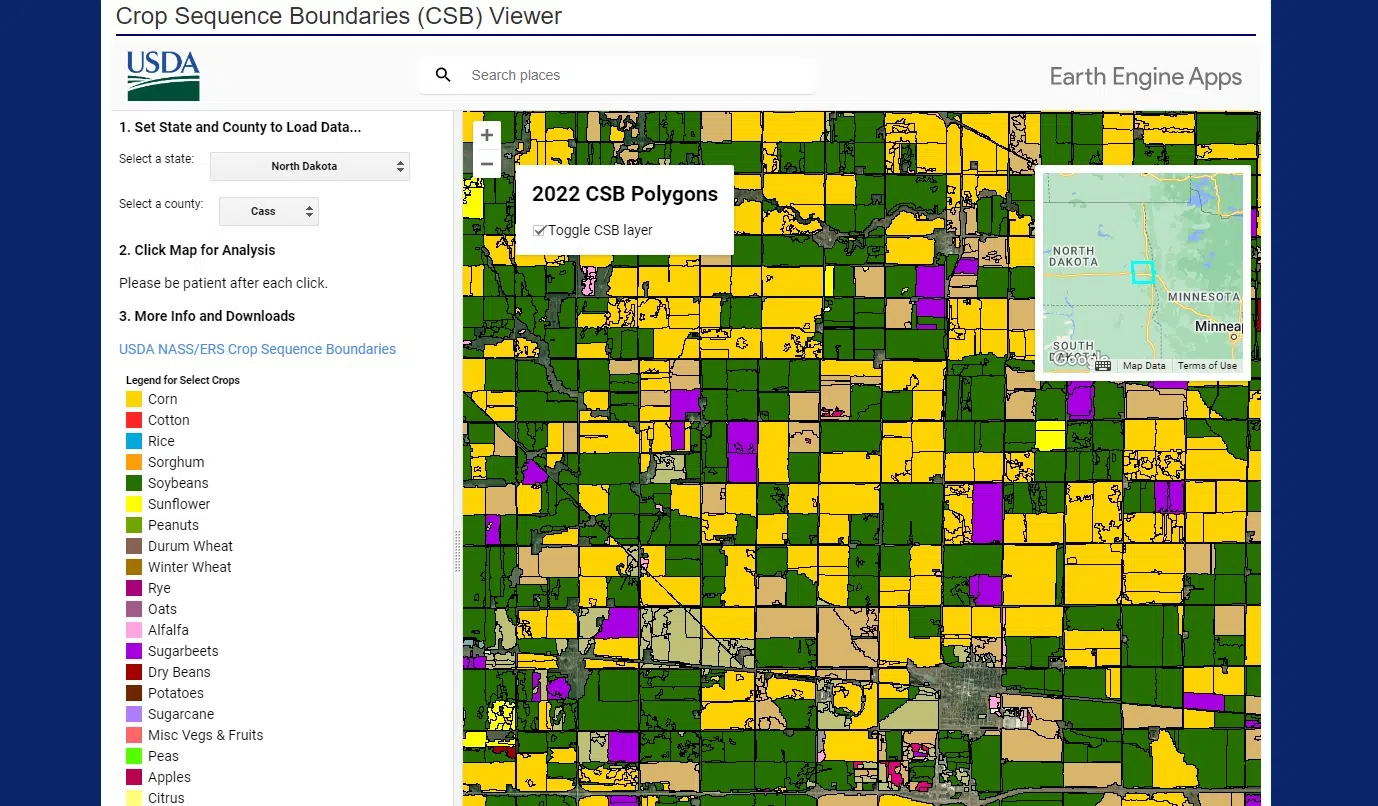The image size is (1378, 806).
Task: Zoom in using the plus button on the map
Action: [x=486, y=134]
